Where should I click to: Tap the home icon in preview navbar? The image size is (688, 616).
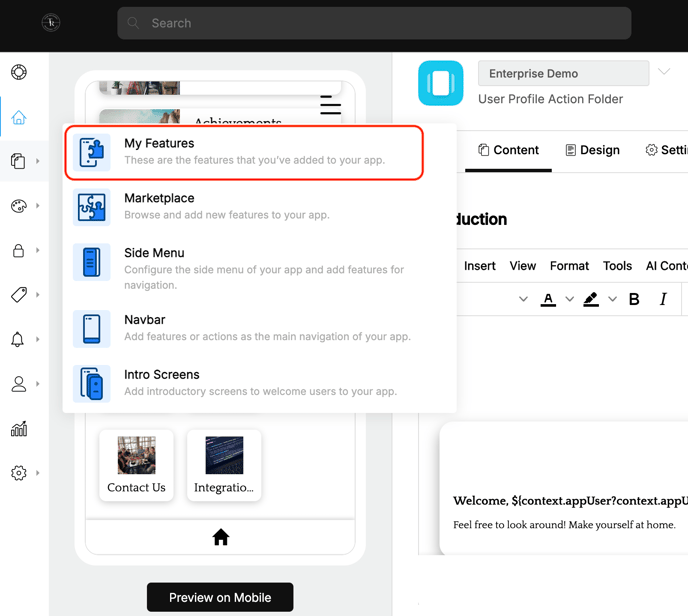pyautogui.click(x=221, y=537)
